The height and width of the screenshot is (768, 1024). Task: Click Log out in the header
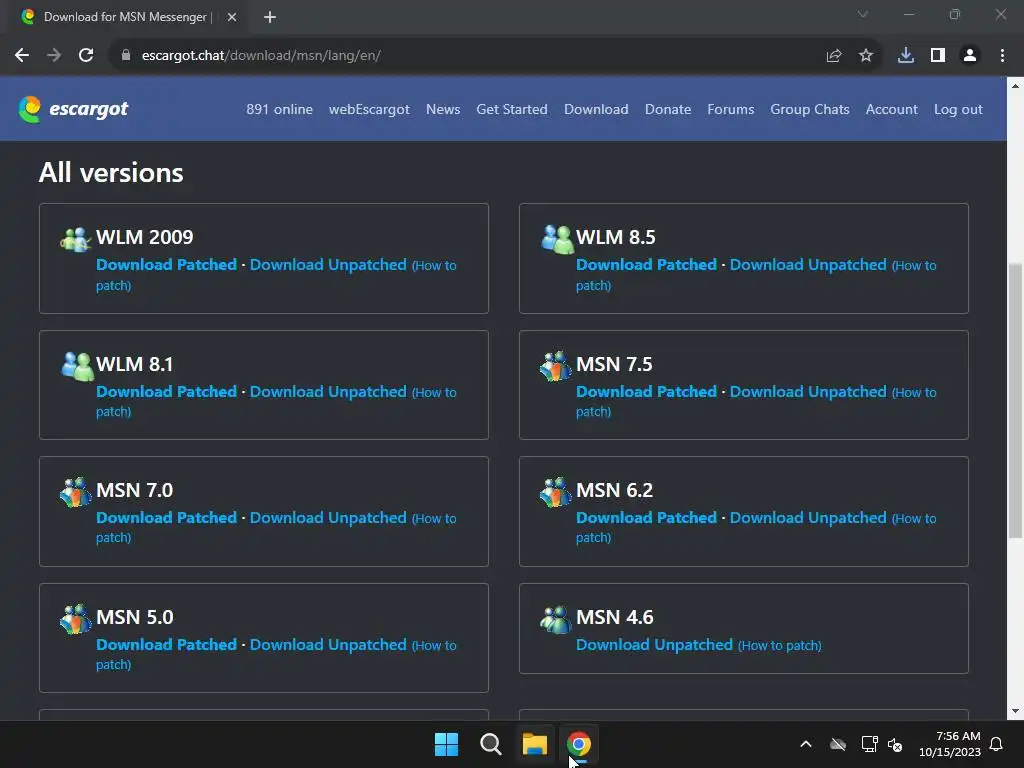958,109
